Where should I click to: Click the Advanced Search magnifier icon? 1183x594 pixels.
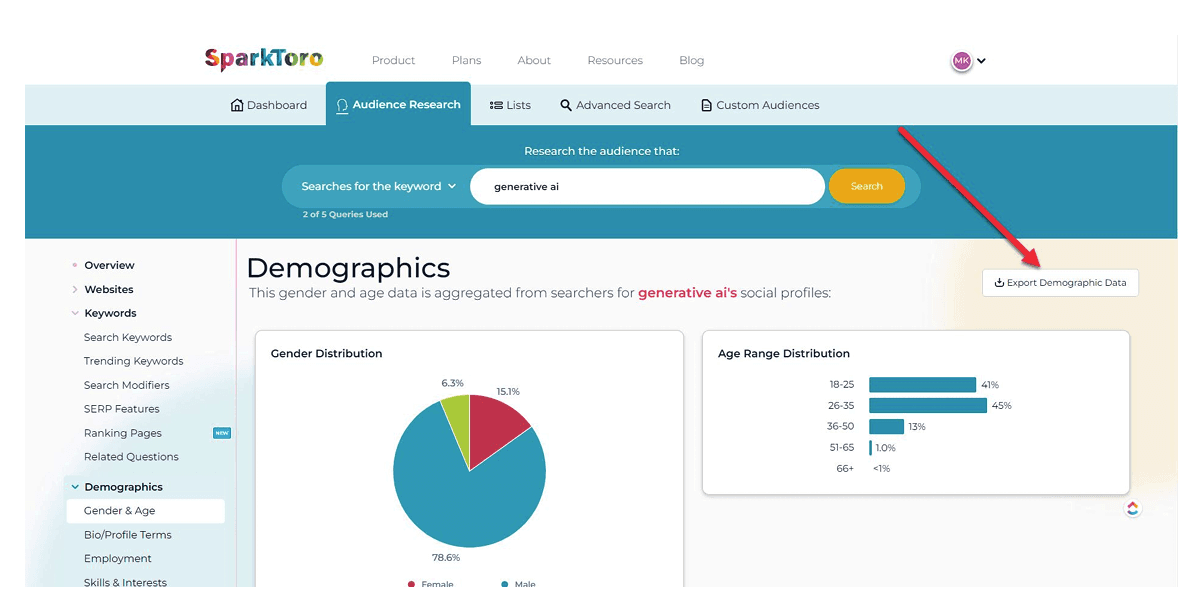(566, 105)
